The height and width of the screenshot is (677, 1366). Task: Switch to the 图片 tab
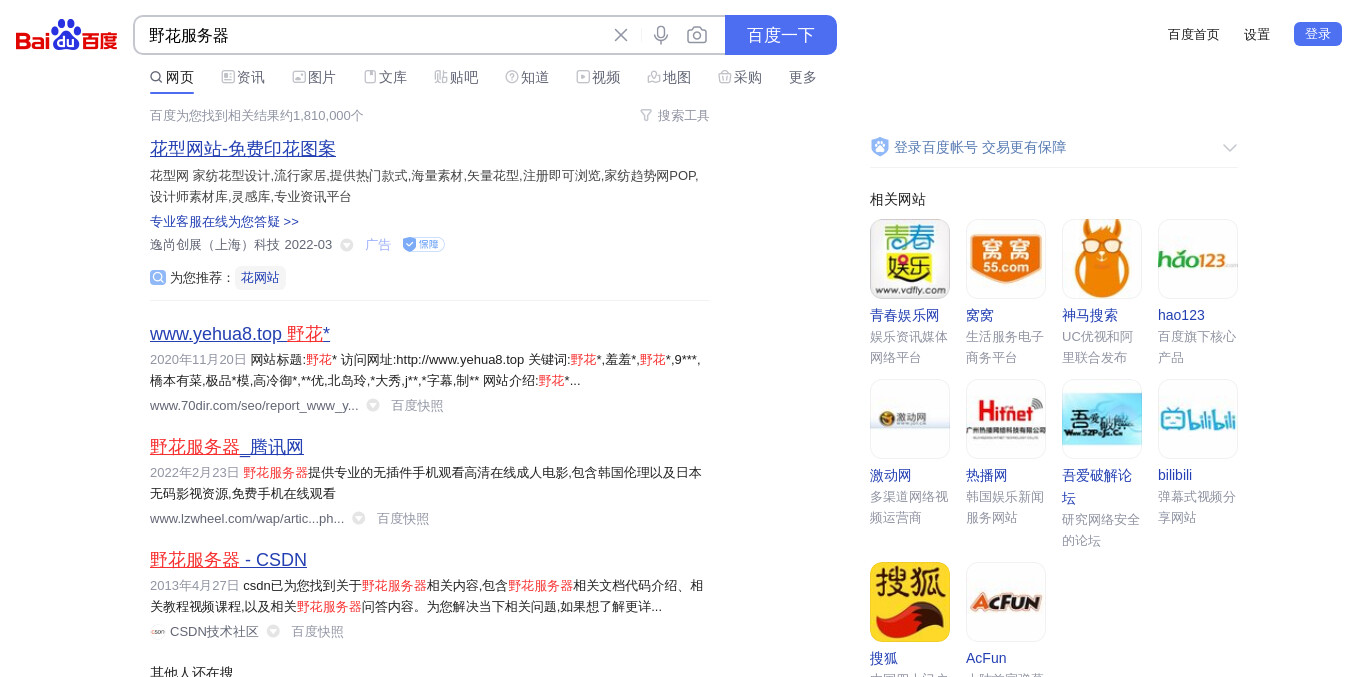(x=314, y=77)
